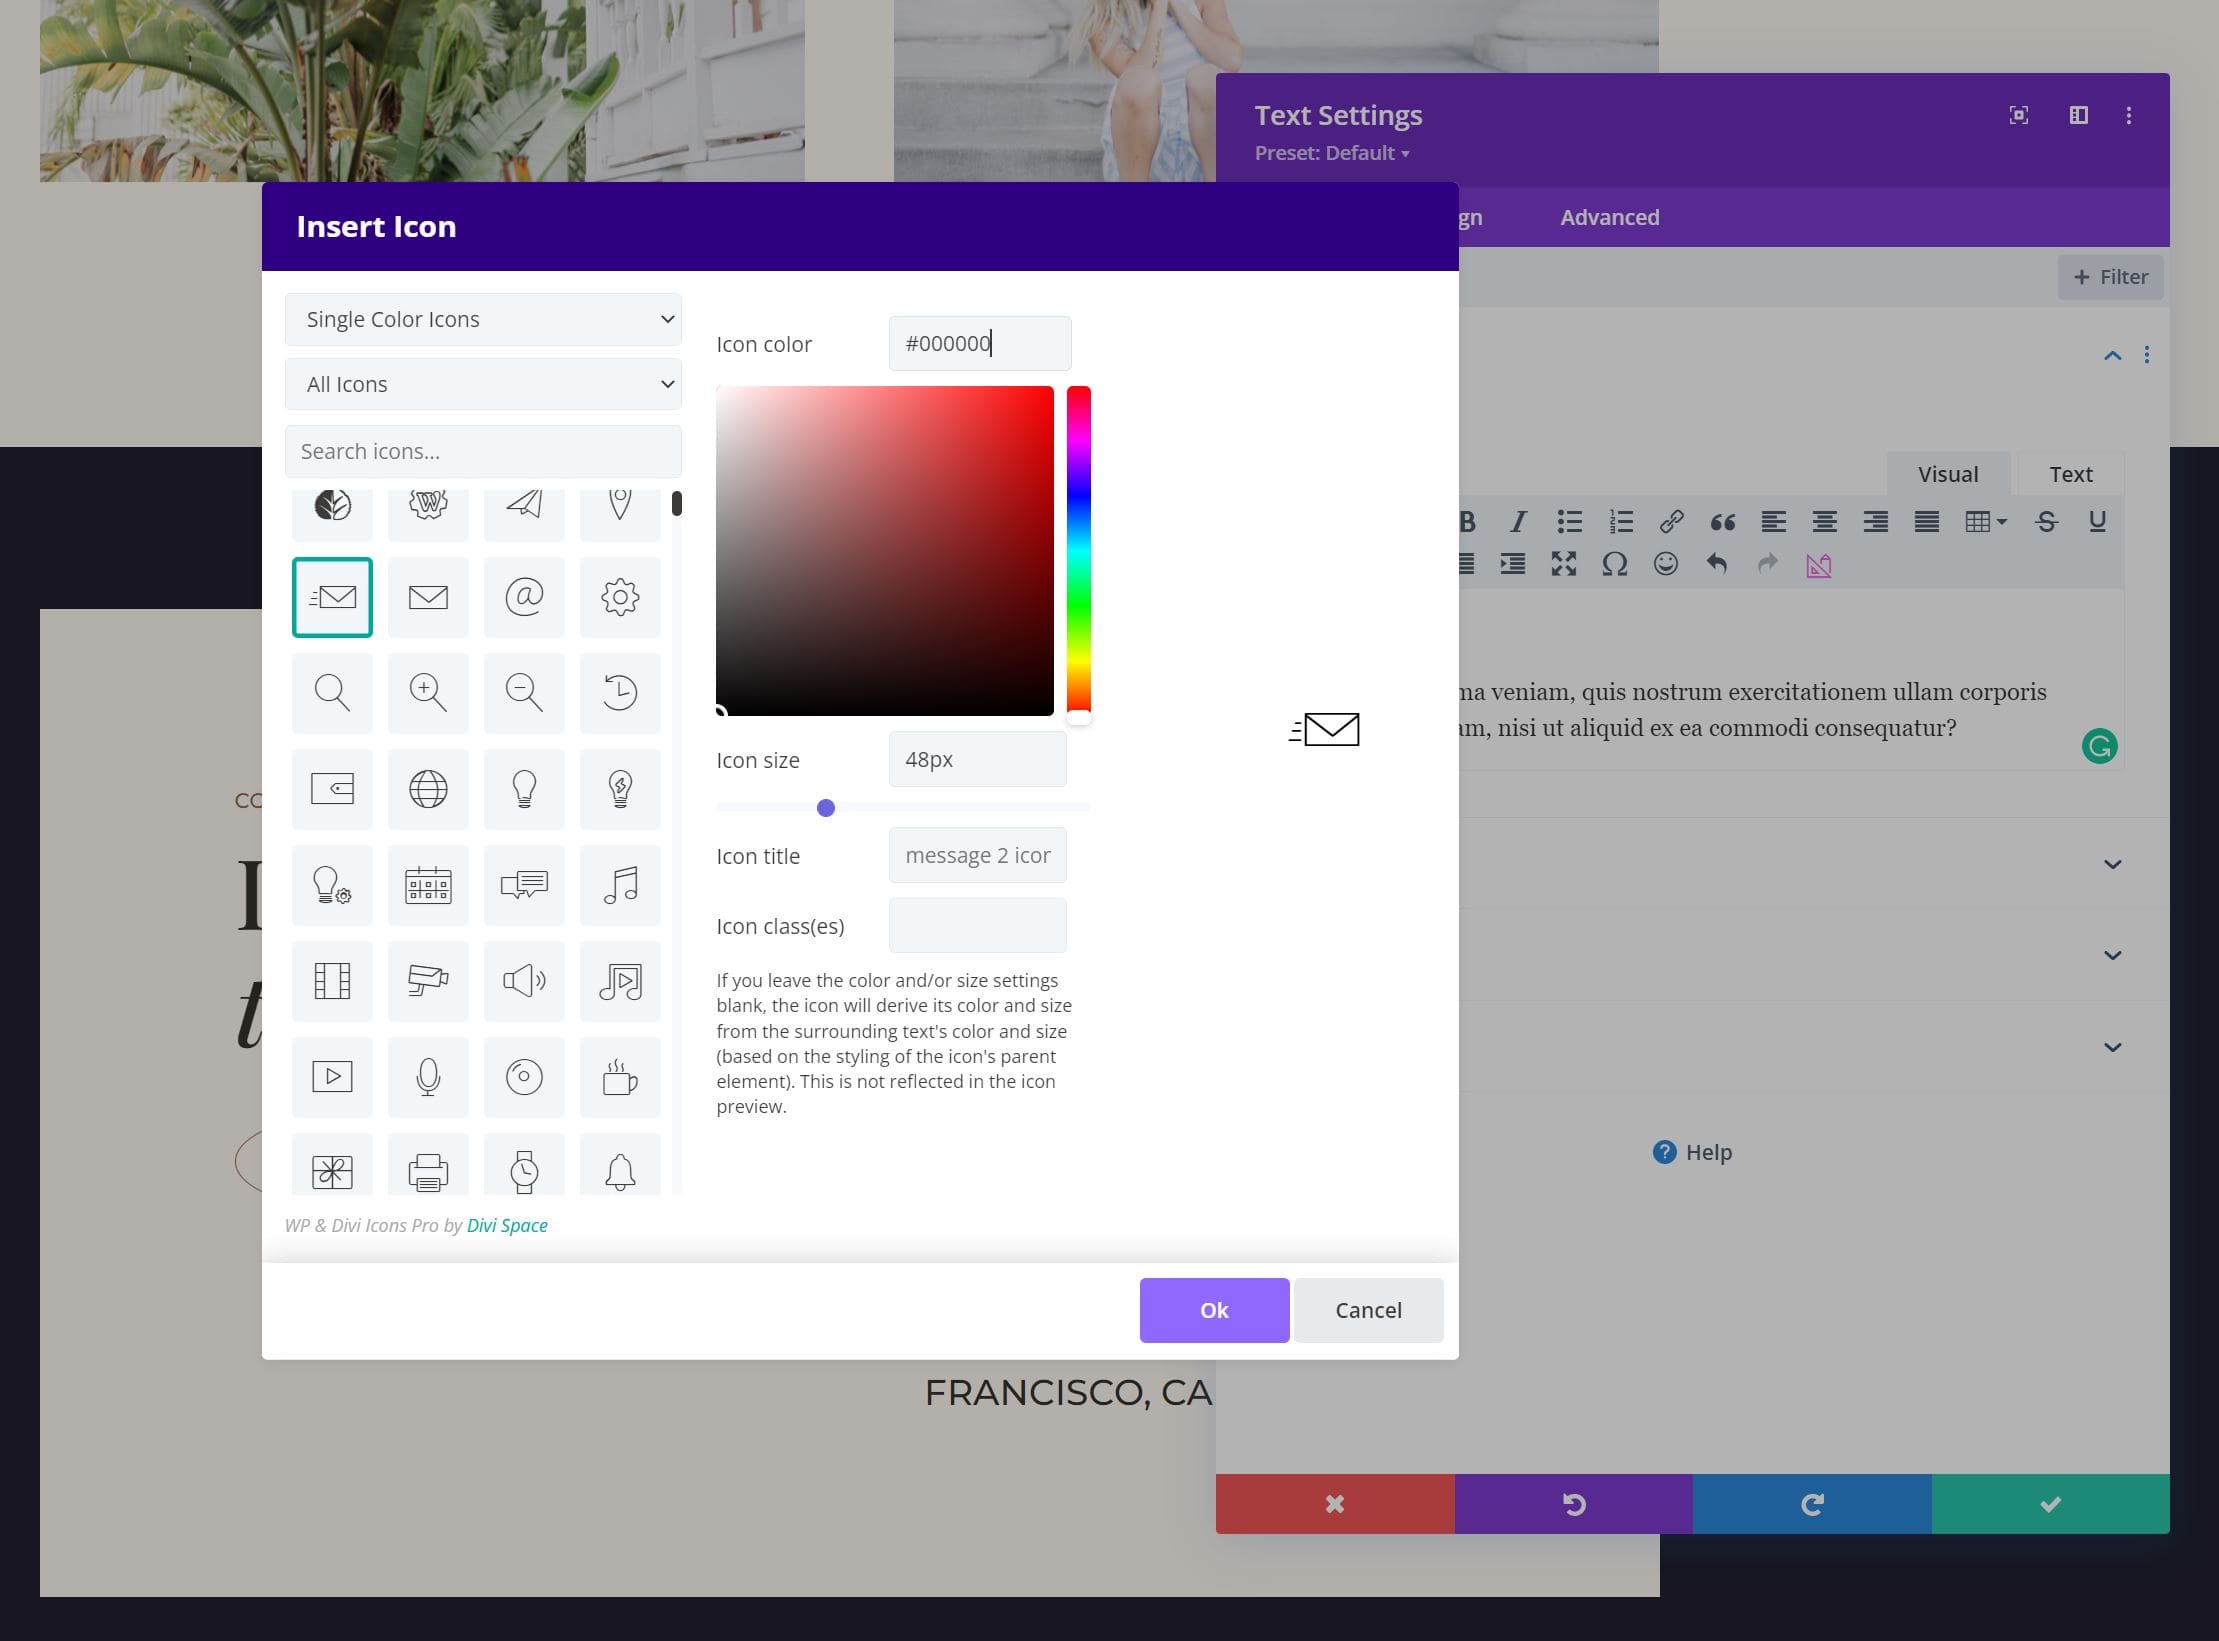The height and width of the screenshot is (1641, 2219).
Task: Select the Italic formatting button
Action: click(1514, 521)
